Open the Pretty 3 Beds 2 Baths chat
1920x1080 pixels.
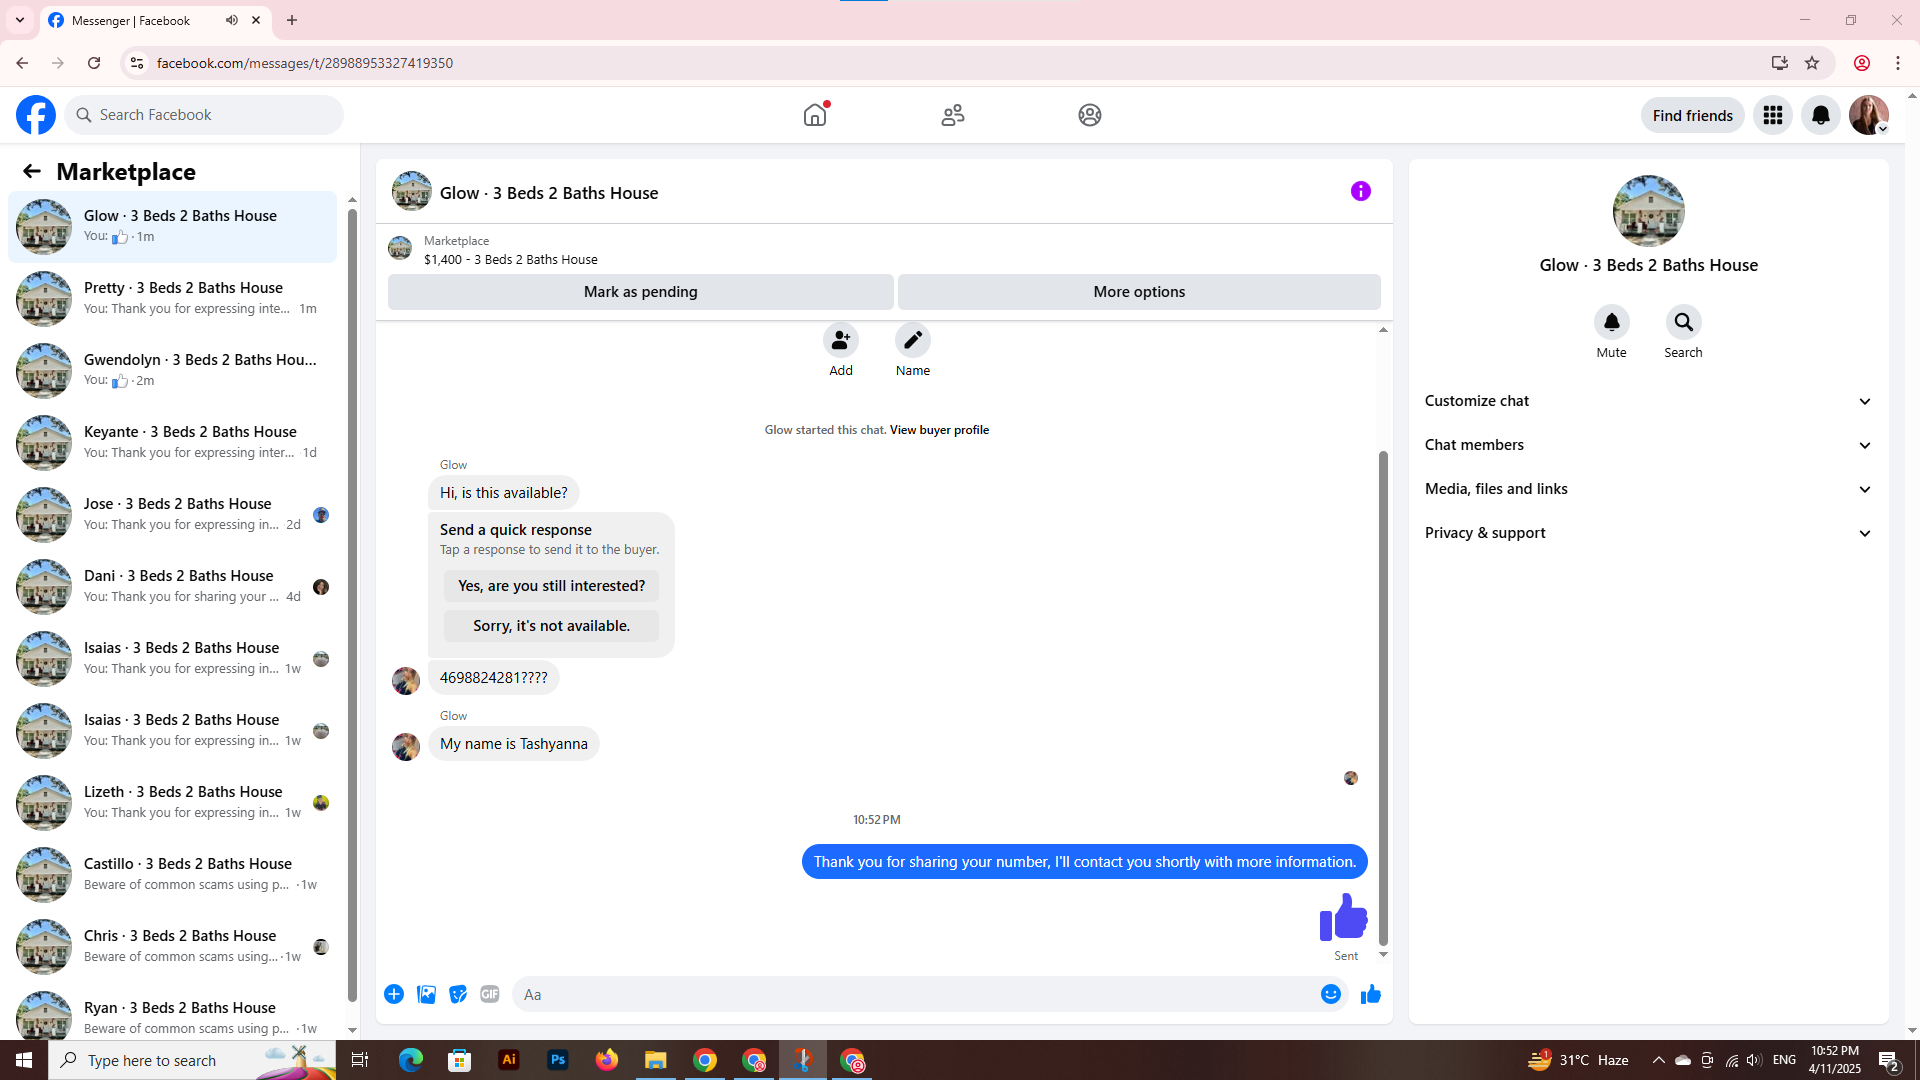[x=173, y=298]
